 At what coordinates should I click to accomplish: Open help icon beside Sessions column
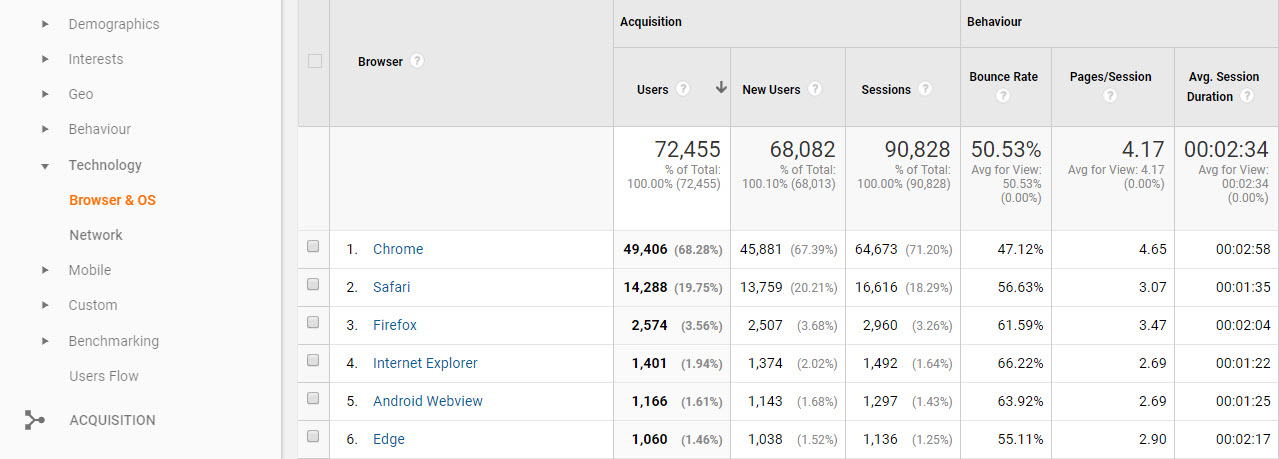925,89
